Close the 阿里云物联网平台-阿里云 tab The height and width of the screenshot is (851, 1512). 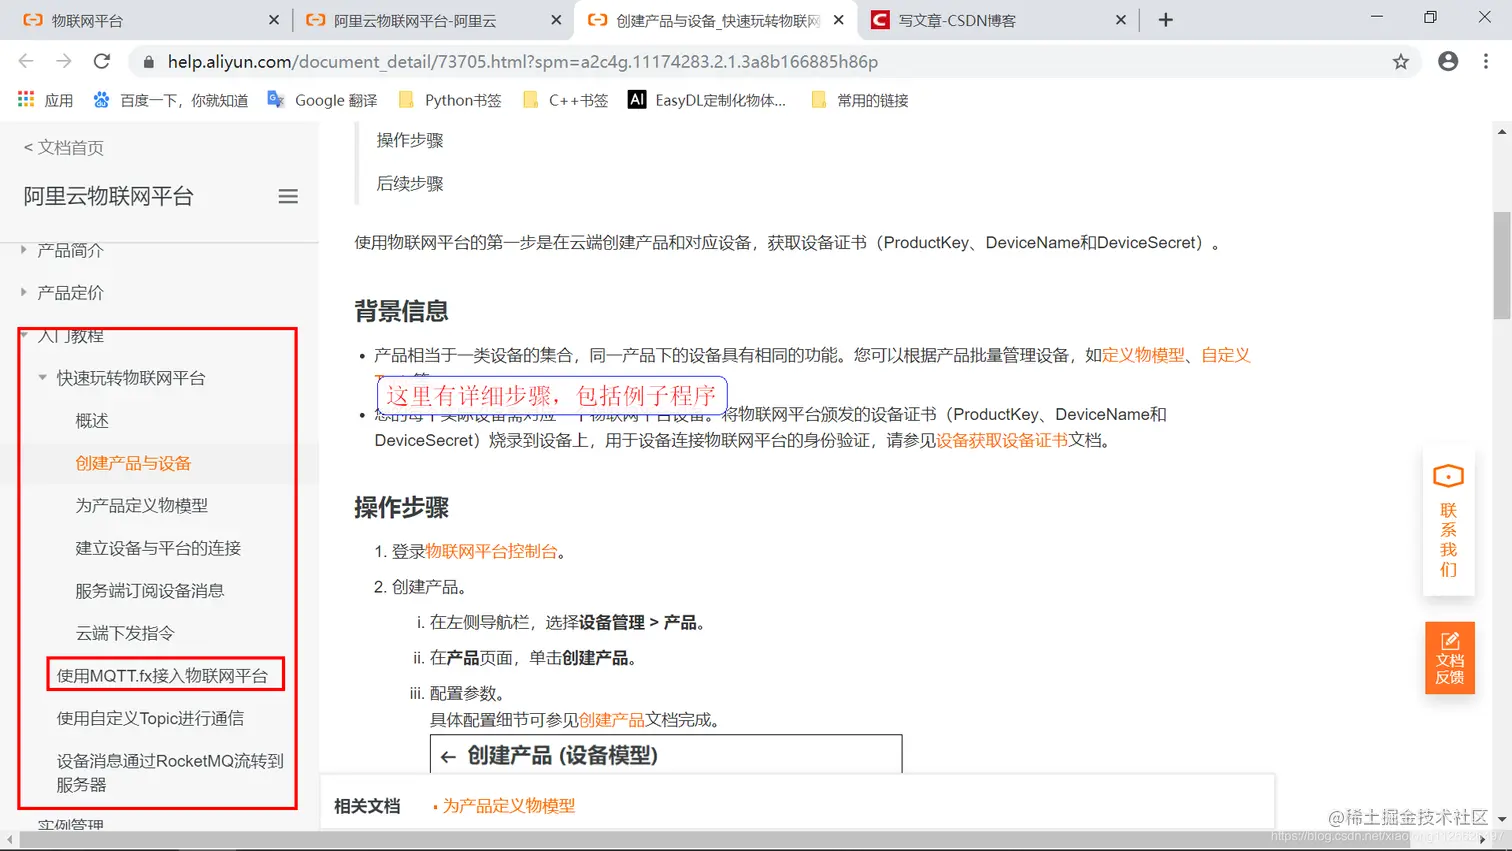coord(556,20)
